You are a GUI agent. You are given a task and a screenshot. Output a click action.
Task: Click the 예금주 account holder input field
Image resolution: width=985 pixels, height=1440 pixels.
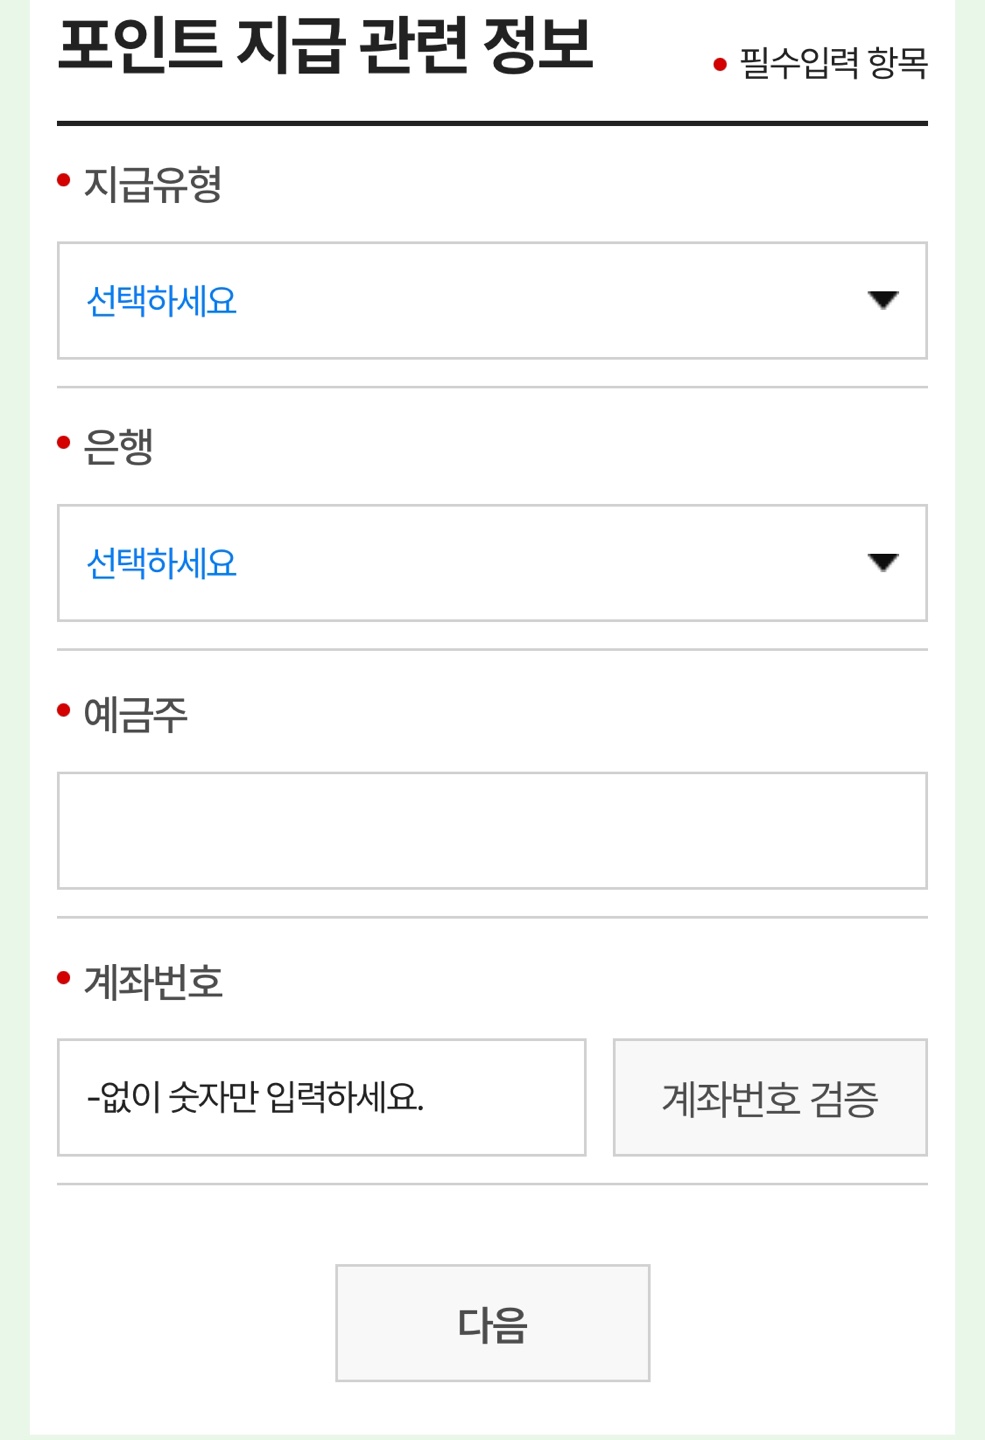(x=492, y=830)
